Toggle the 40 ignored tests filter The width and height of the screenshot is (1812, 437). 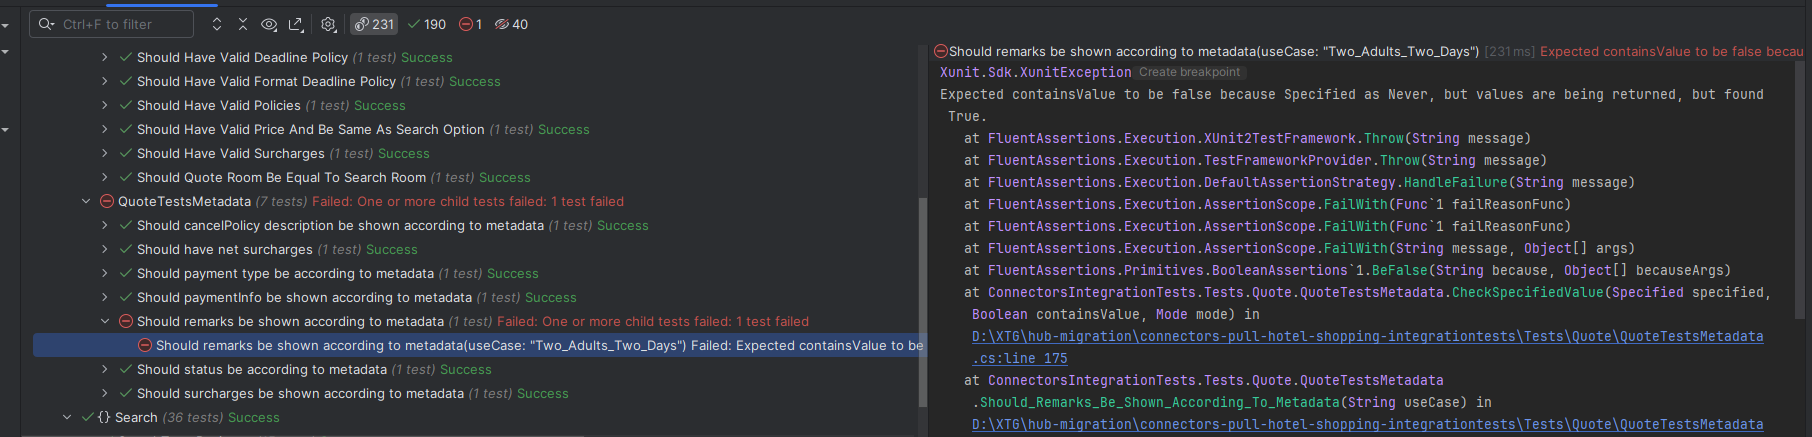(511, 24)
